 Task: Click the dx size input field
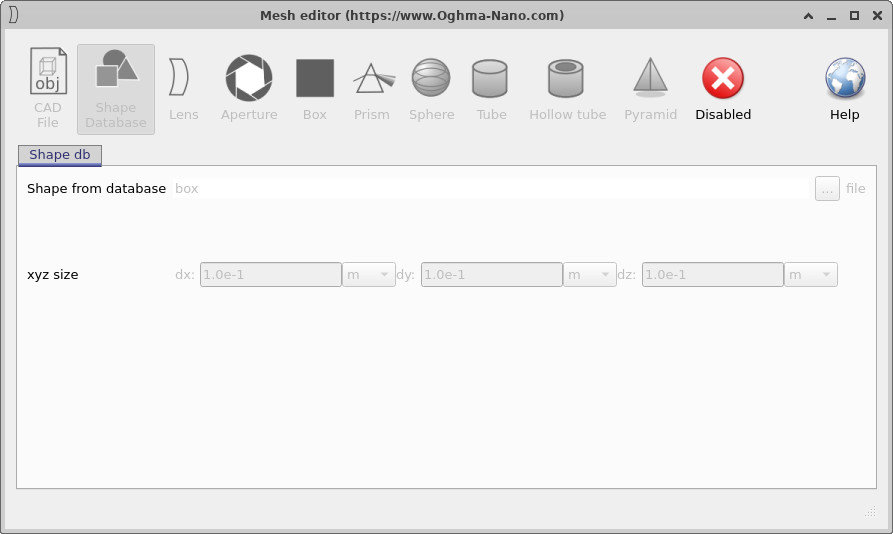(x=271, y=274)
